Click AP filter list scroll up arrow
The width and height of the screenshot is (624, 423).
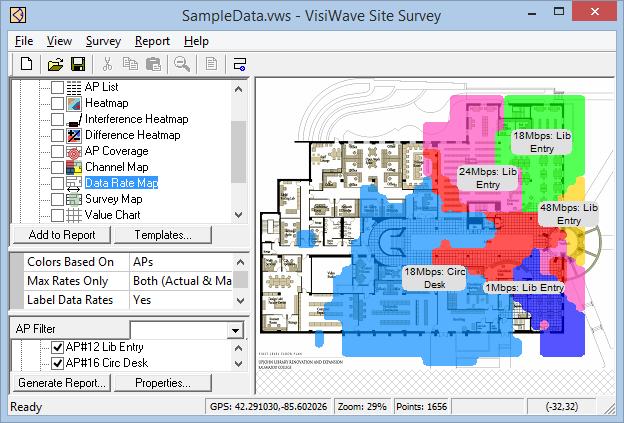pos(239,348)
